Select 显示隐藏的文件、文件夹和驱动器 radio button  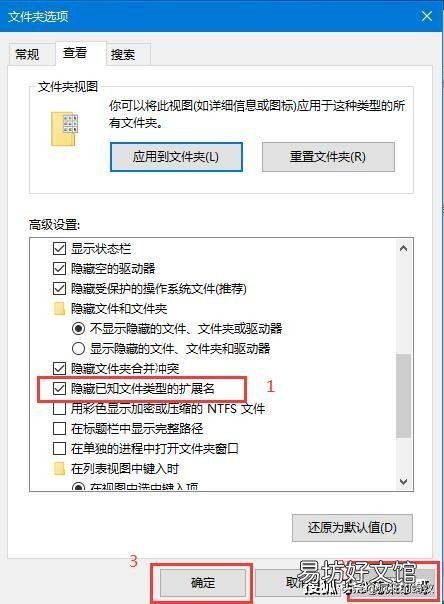tap(78, 349)
